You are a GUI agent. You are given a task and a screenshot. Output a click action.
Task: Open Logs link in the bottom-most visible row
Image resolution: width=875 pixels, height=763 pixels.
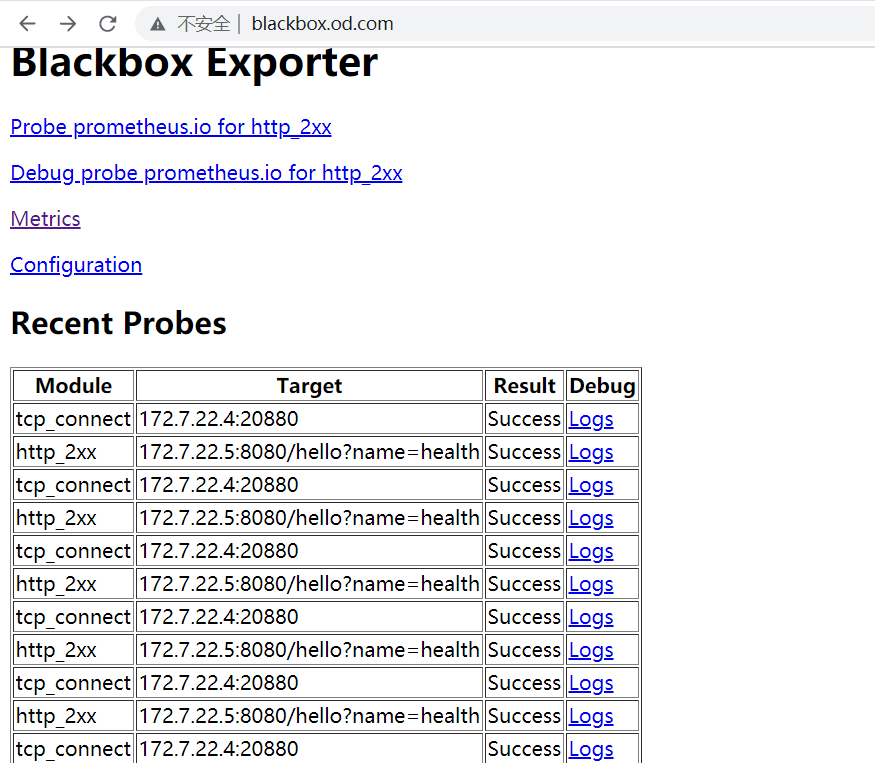591,750
